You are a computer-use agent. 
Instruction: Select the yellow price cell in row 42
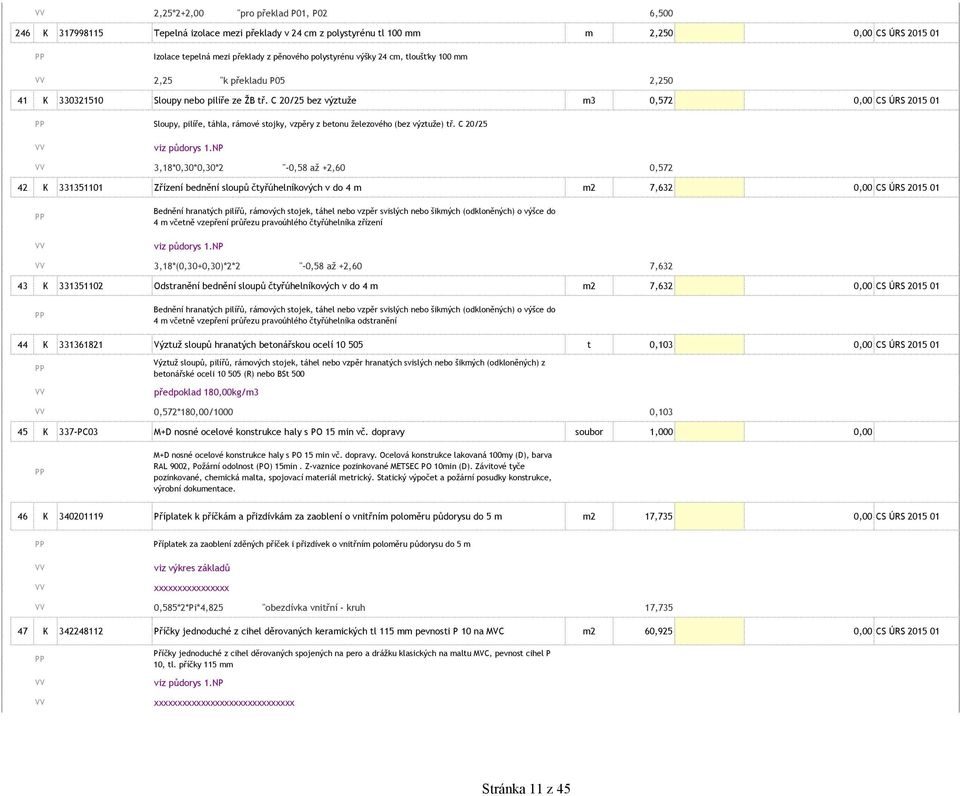(x=710, y=187)
